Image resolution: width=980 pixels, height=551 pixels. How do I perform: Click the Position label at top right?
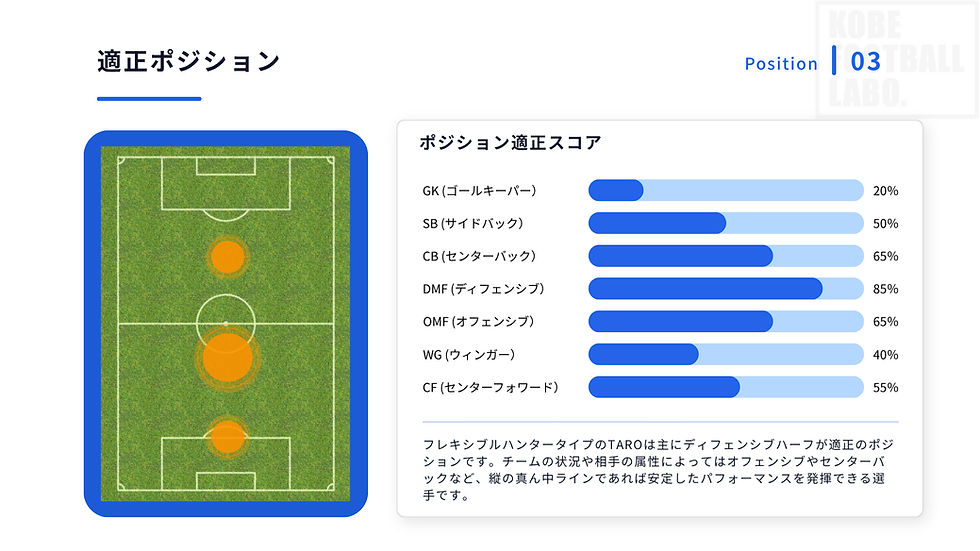point(781,64)
